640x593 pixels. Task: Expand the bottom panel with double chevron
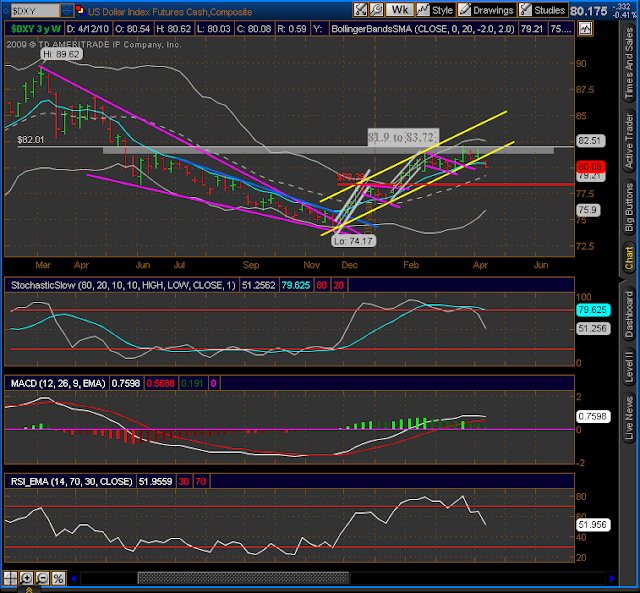[x=29, y=590]
